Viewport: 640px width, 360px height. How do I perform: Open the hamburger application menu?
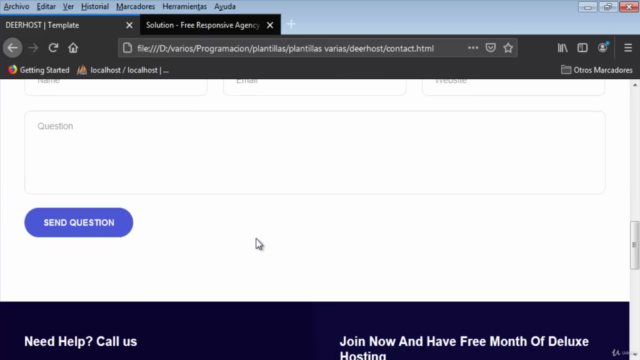(x=628, y=48)
